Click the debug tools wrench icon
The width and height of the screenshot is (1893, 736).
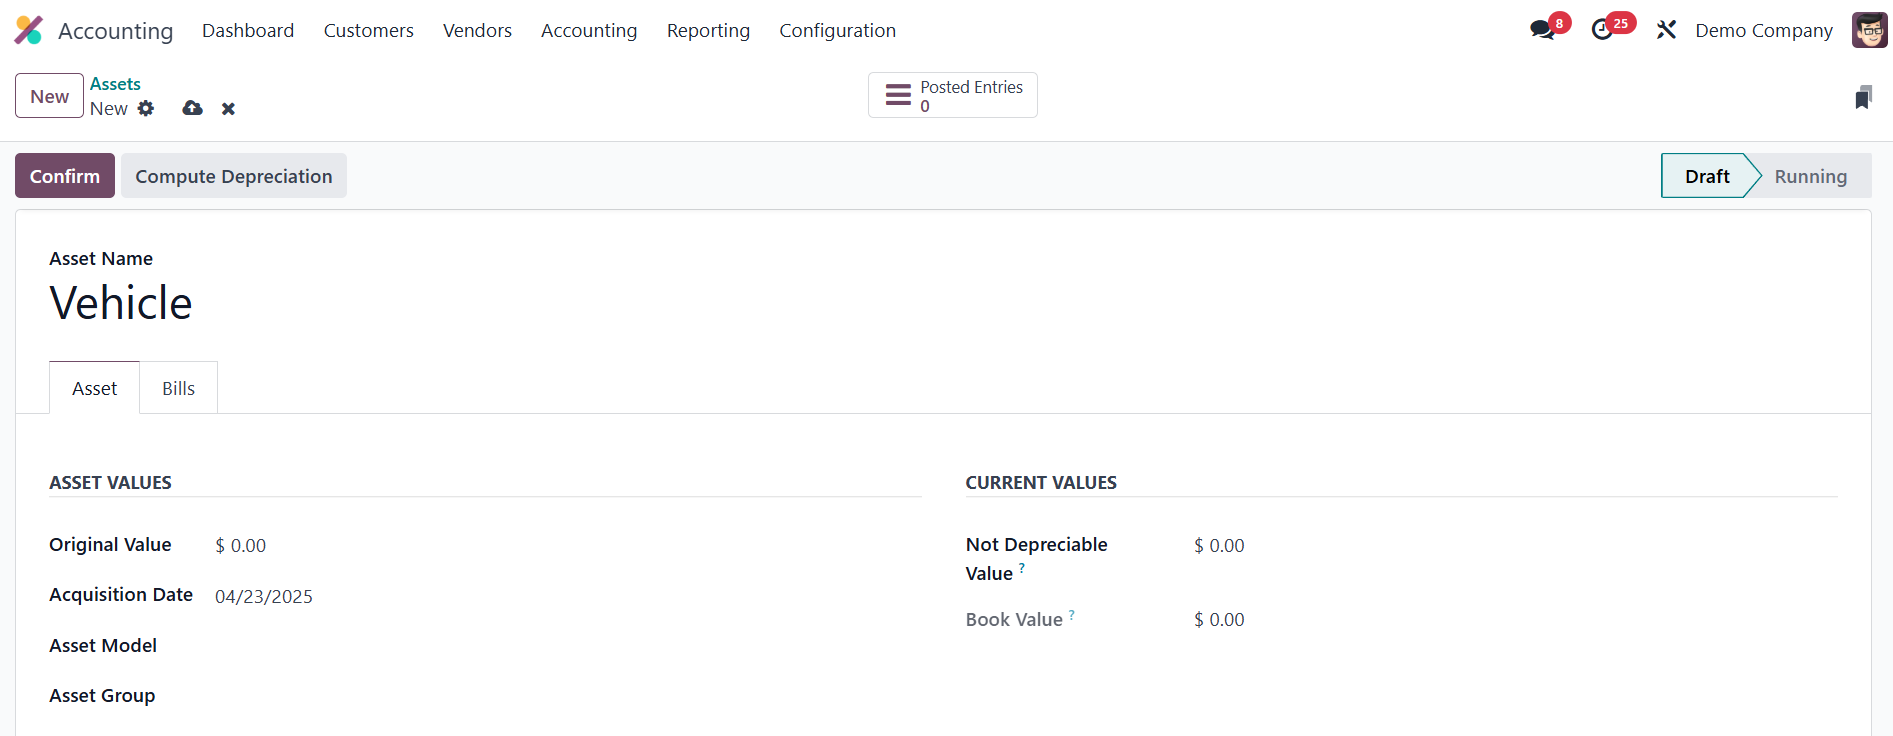1666,30
